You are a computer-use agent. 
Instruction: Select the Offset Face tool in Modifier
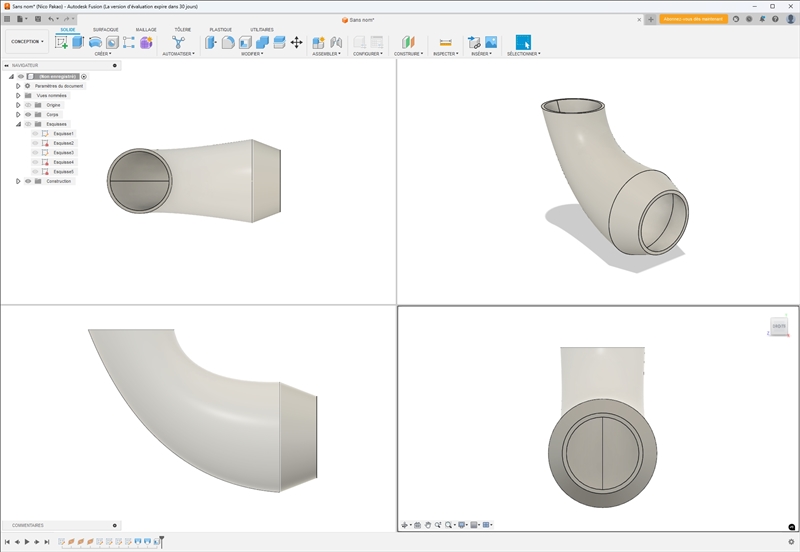279,42
